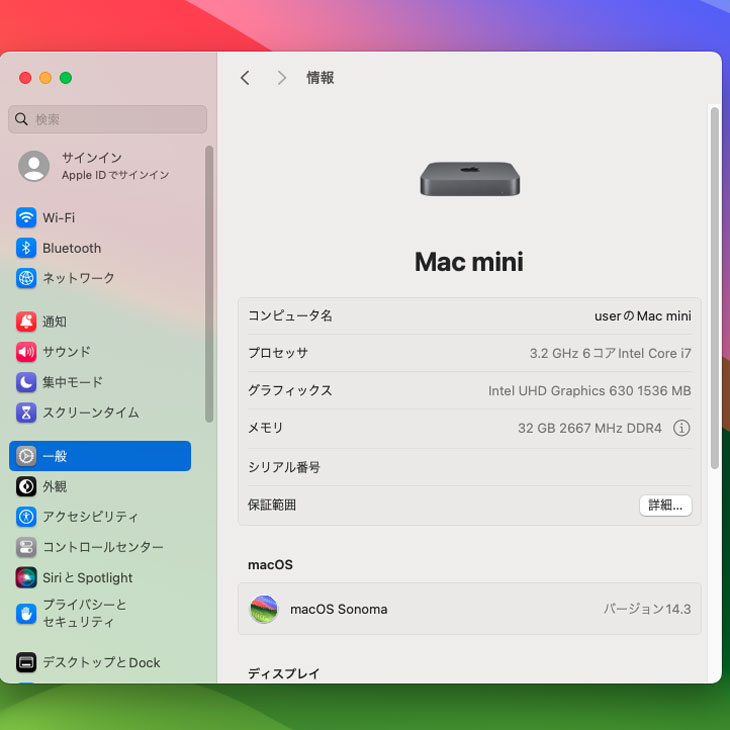
Task: Click the sidebar scrollbar
Action: tap(209, 284)
